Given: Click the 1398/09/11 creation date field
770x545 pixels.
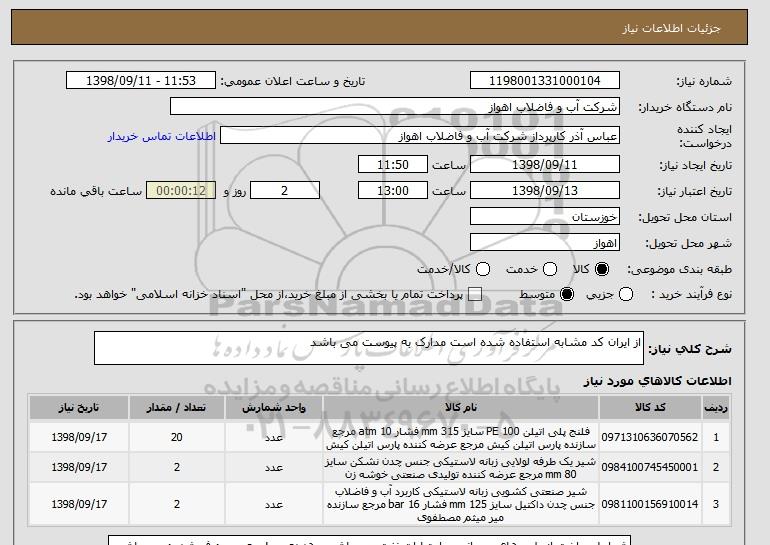Looking at the screenshot, I should pyautogui.click(x=545, y=164).
